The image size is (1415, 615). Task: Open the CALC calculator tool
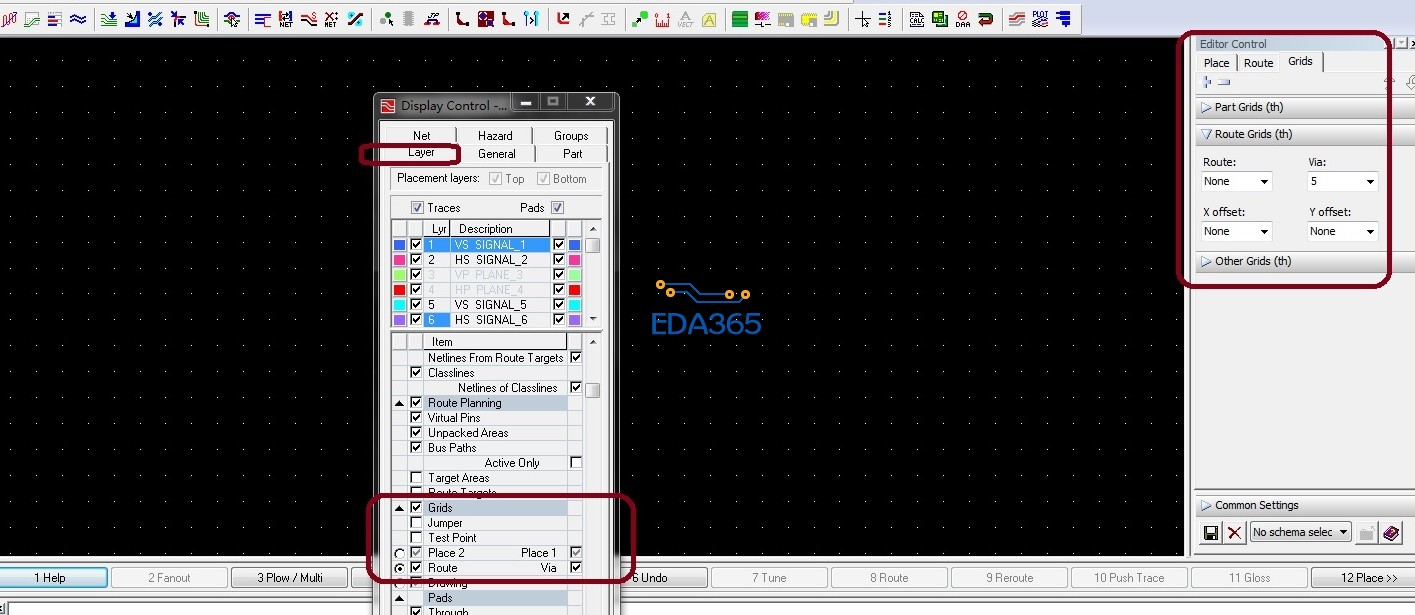tap(916, 19)
